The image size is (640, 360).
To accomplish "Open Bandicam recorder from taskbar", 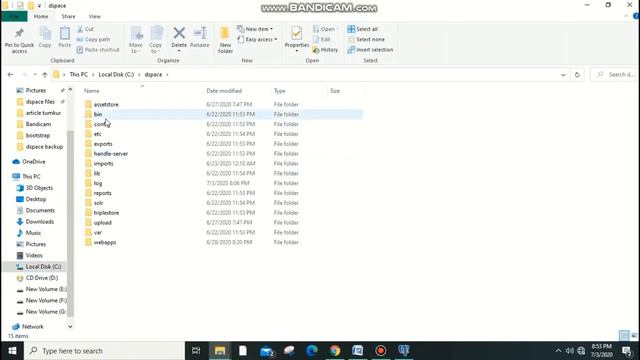I will tap(380, 351).
